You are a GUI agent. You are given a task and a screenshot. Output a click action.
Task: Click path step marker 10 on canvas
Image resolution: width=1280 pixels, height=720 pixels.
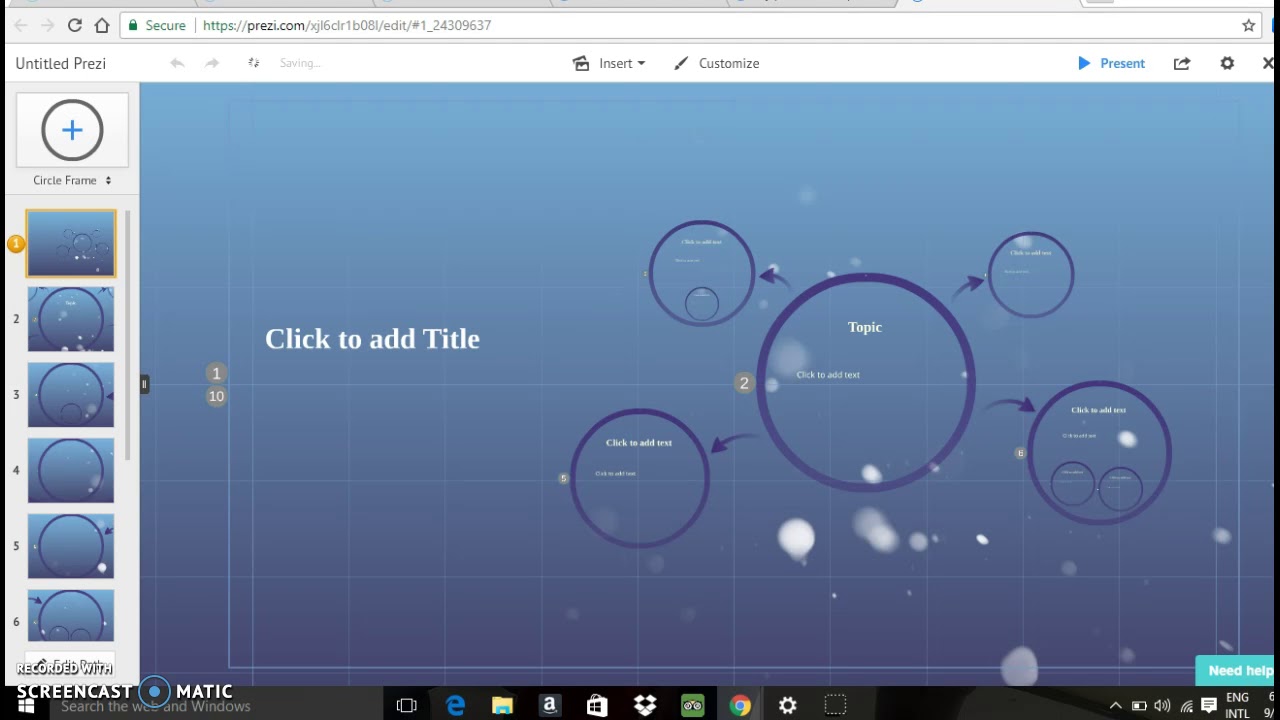[216, 396]
